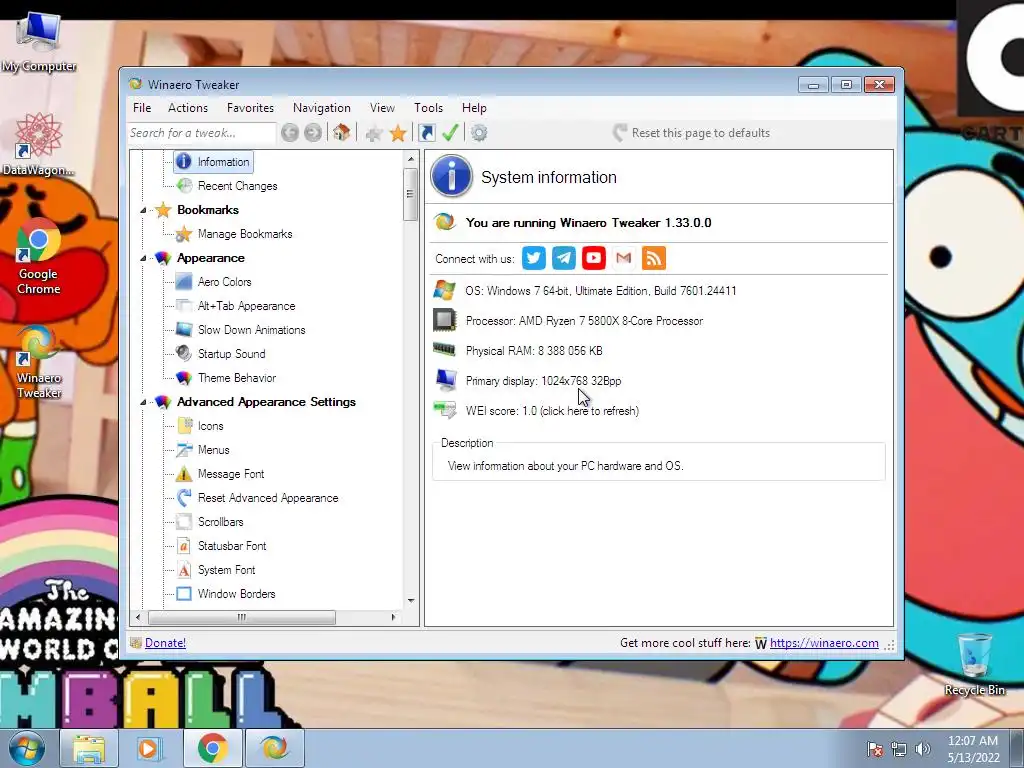Open settings gear icon in toolbar
This screenshot has width=1024, height=768.
[479, 133]
